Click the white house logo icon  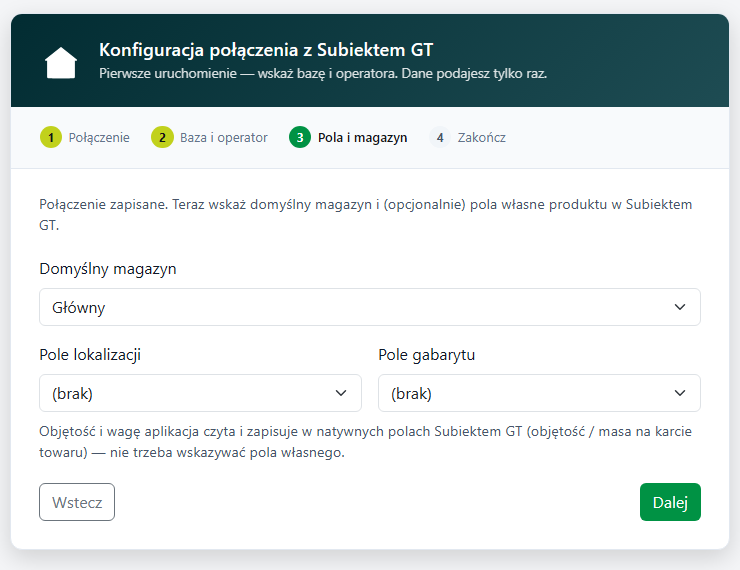pyautogui.click(x=61, y=62)
